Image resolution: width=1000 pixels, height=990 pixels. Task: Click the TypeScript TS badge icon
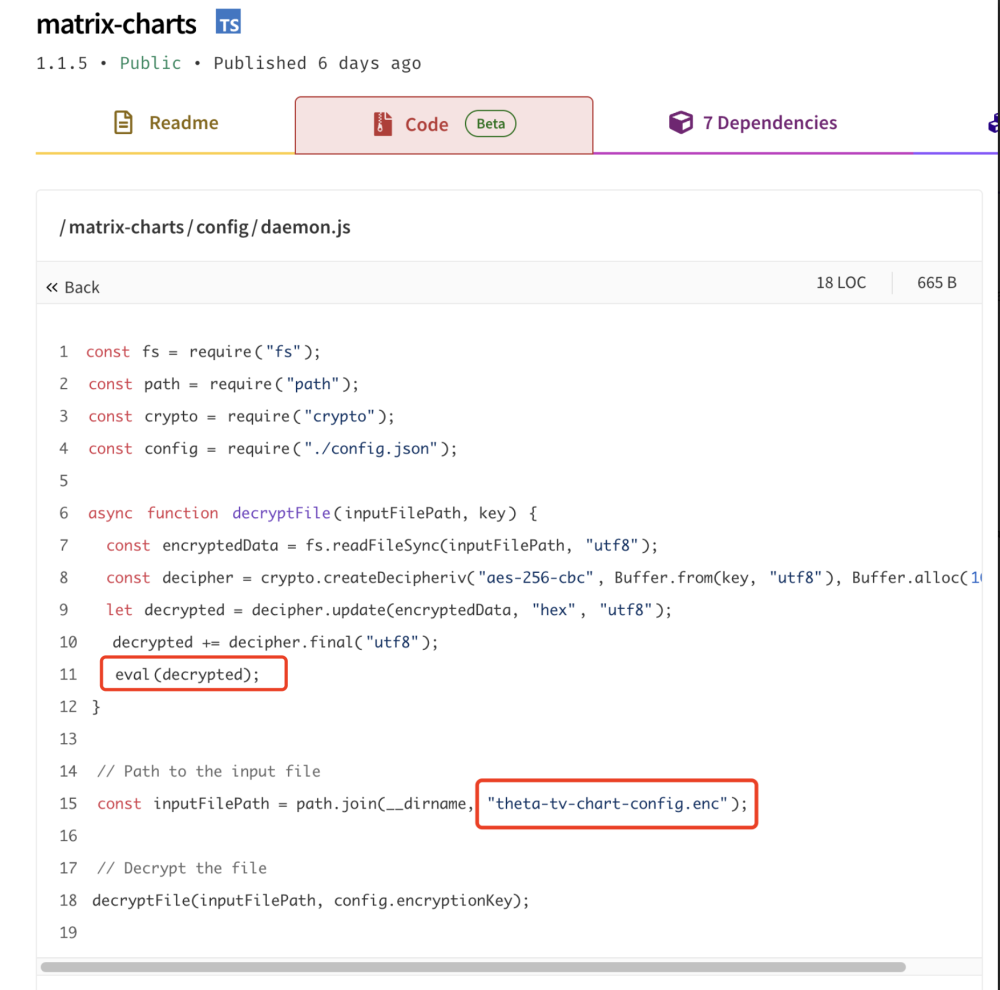tap(228, 24)
